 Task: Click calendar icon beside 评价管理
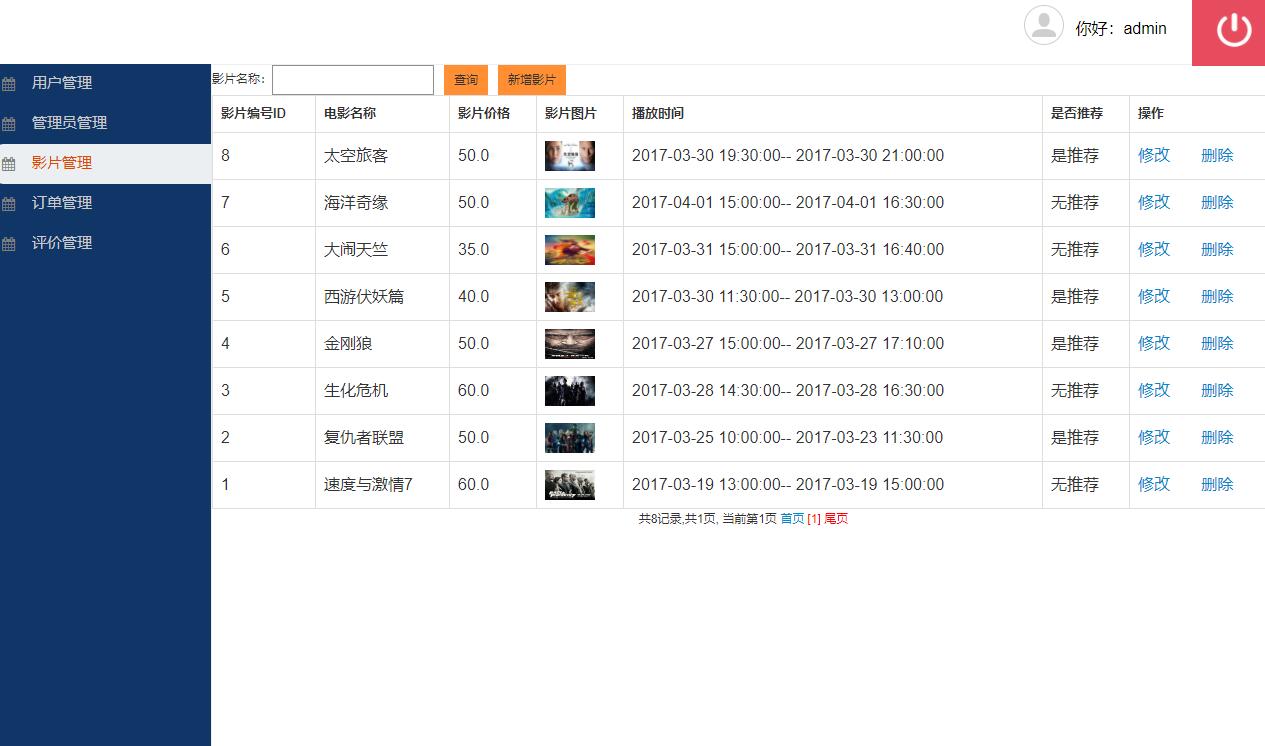tap(9, 244)
